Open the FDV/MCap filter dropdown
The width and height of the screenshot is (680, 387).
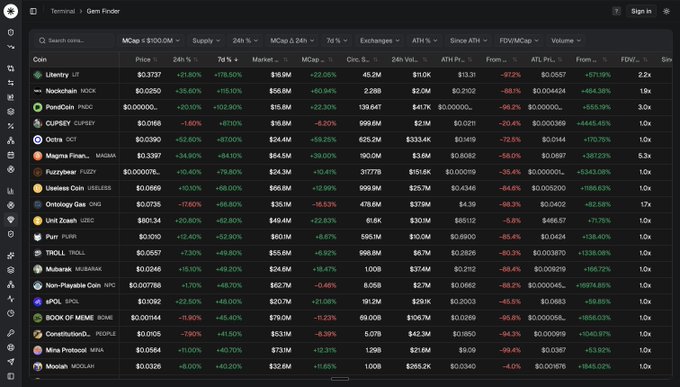pos(519,40)
